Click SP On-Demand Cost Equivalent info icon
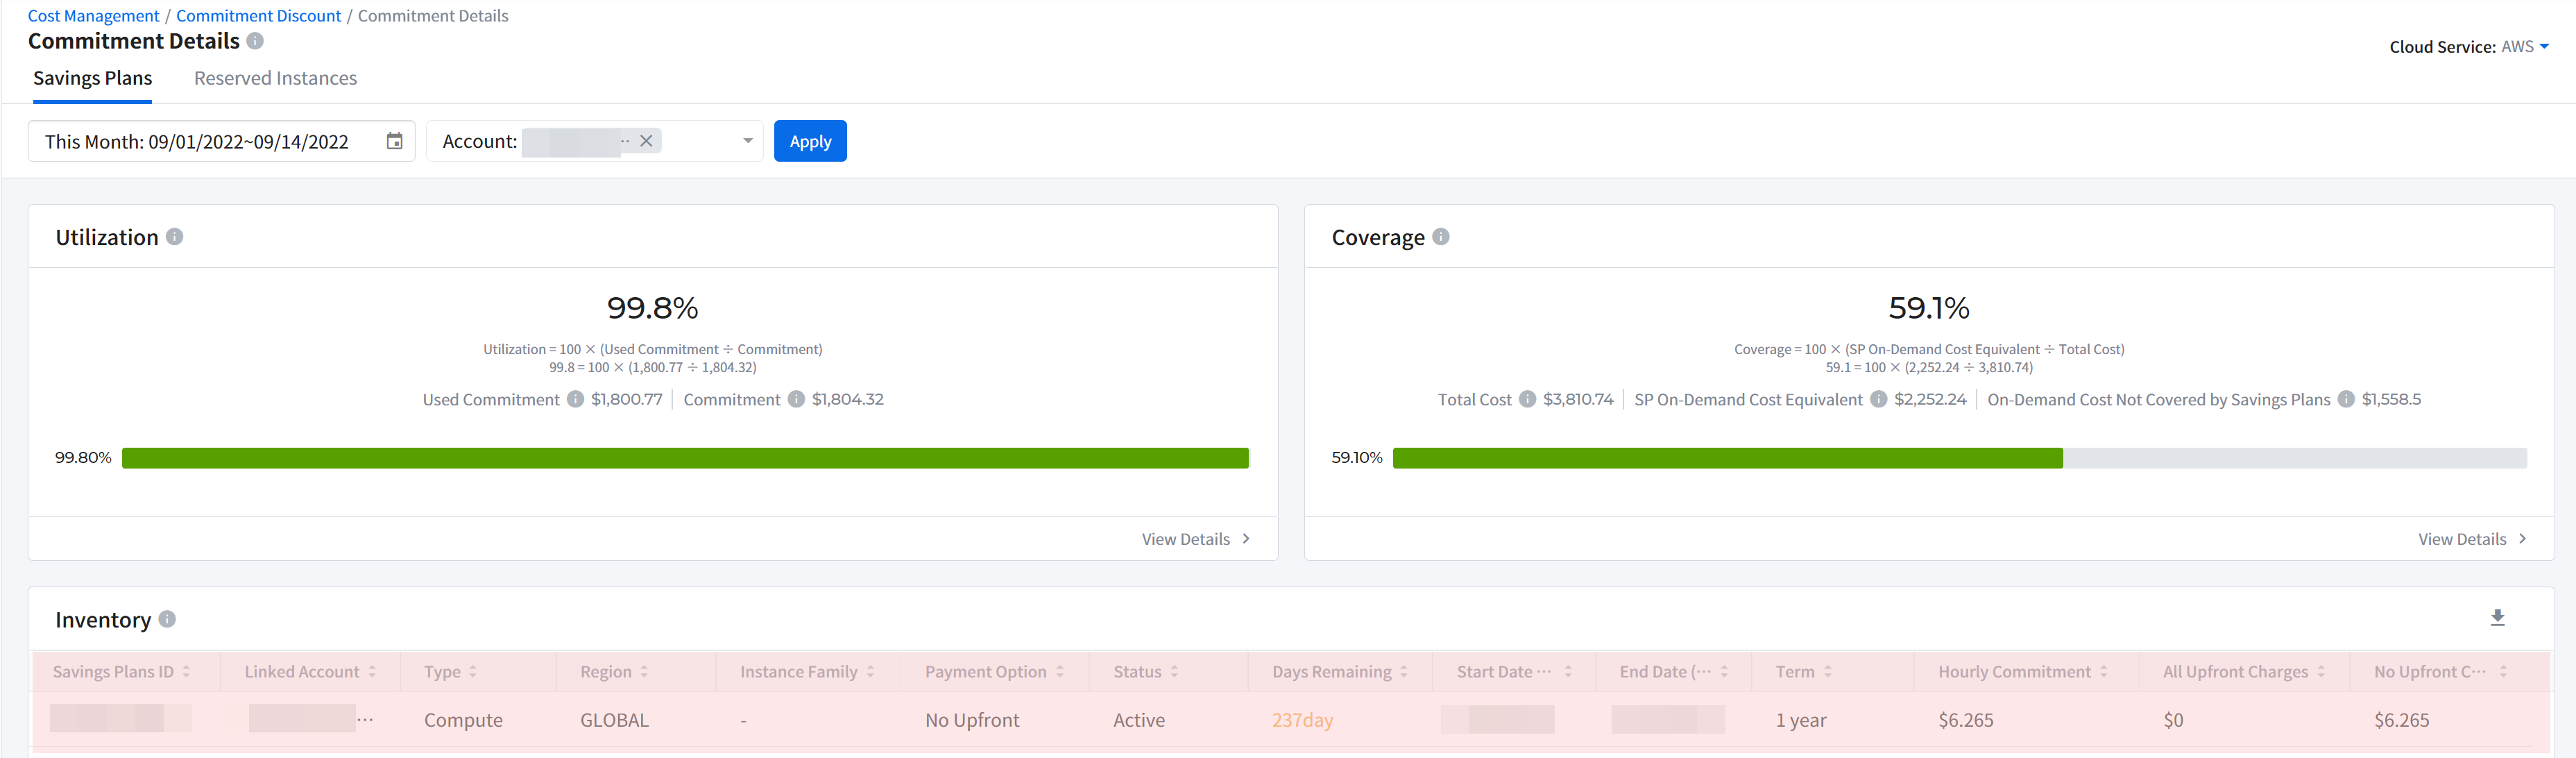Viewport: 2576px width, 758px height. coord(1878,399)
